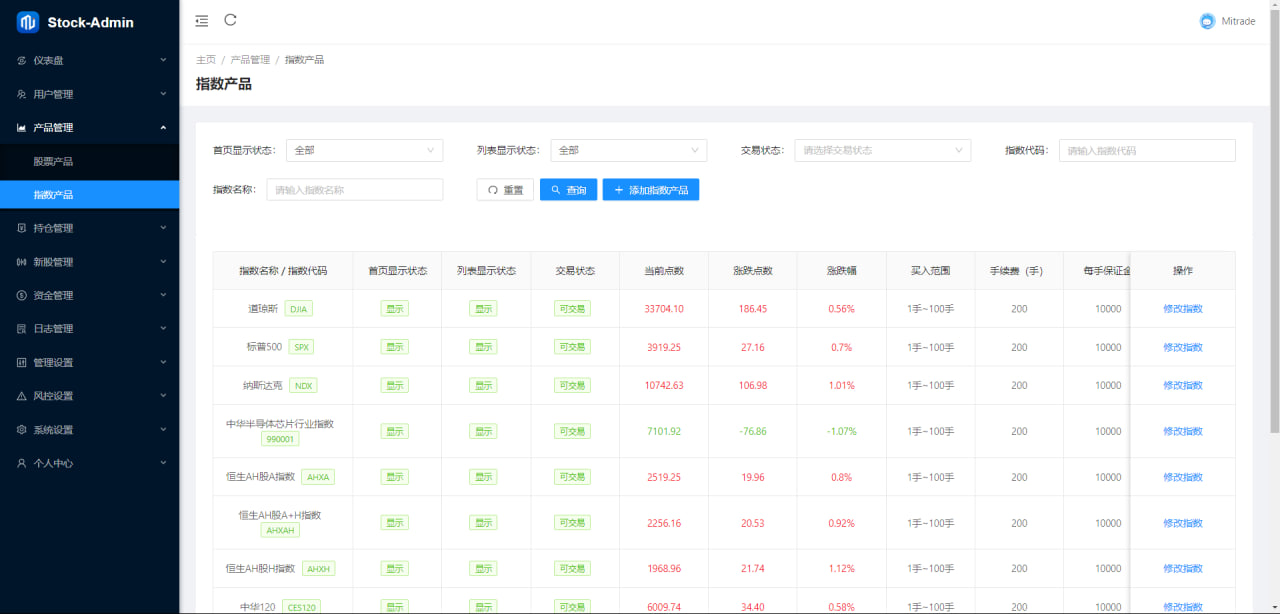Open the 列表显示状态 dropdown

pos(628,150)
